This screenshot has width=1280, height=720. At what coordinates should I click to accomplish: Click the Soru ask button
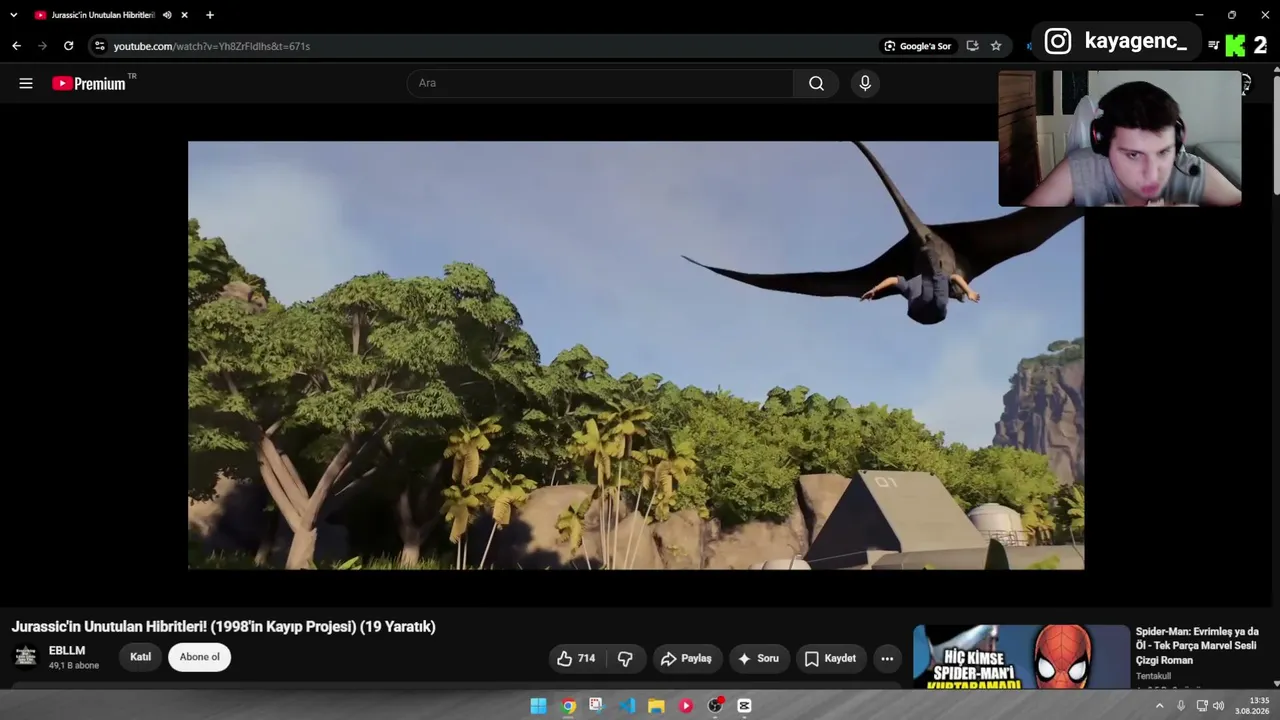[x=758, y=658]
